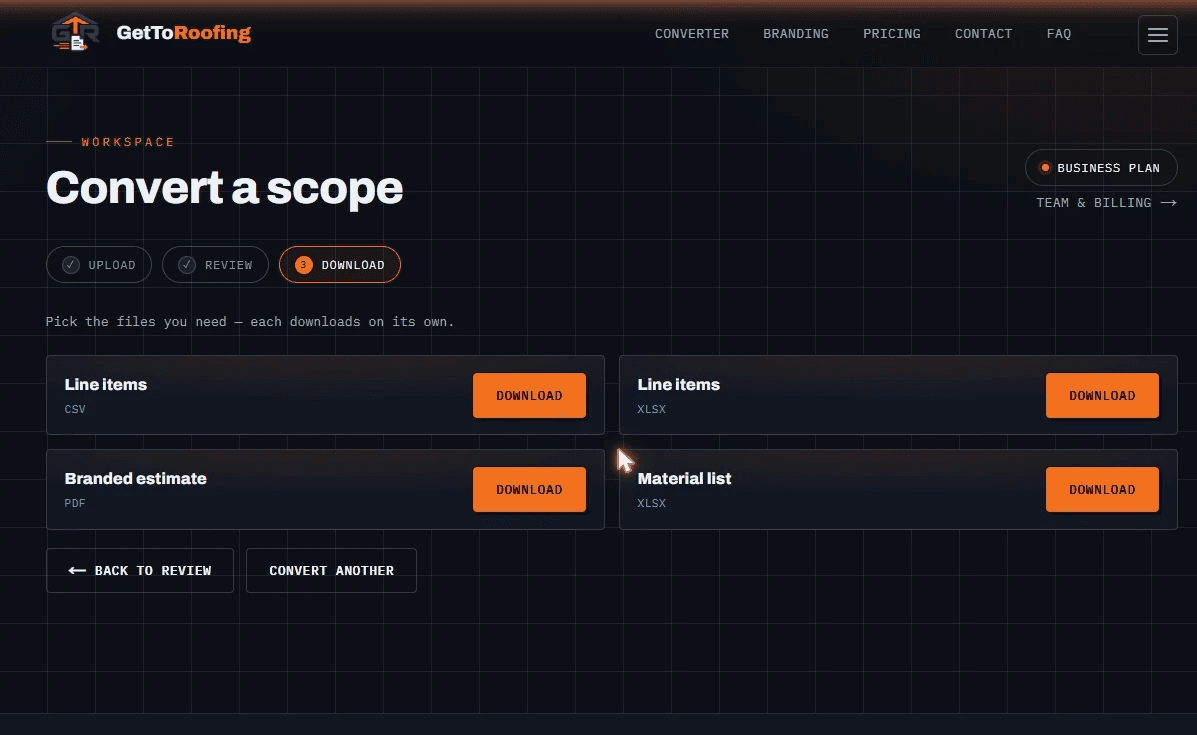Open the FAQ nav link
This screenshot has width=1197, height=735.
pyautogui.click(x=1059, y=34)
